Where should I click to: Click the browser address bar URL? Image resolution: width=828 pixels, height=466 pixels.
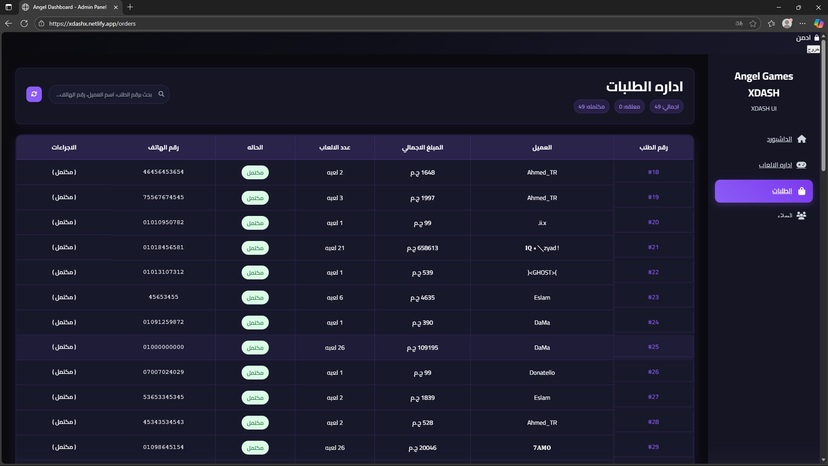(92, 23)
